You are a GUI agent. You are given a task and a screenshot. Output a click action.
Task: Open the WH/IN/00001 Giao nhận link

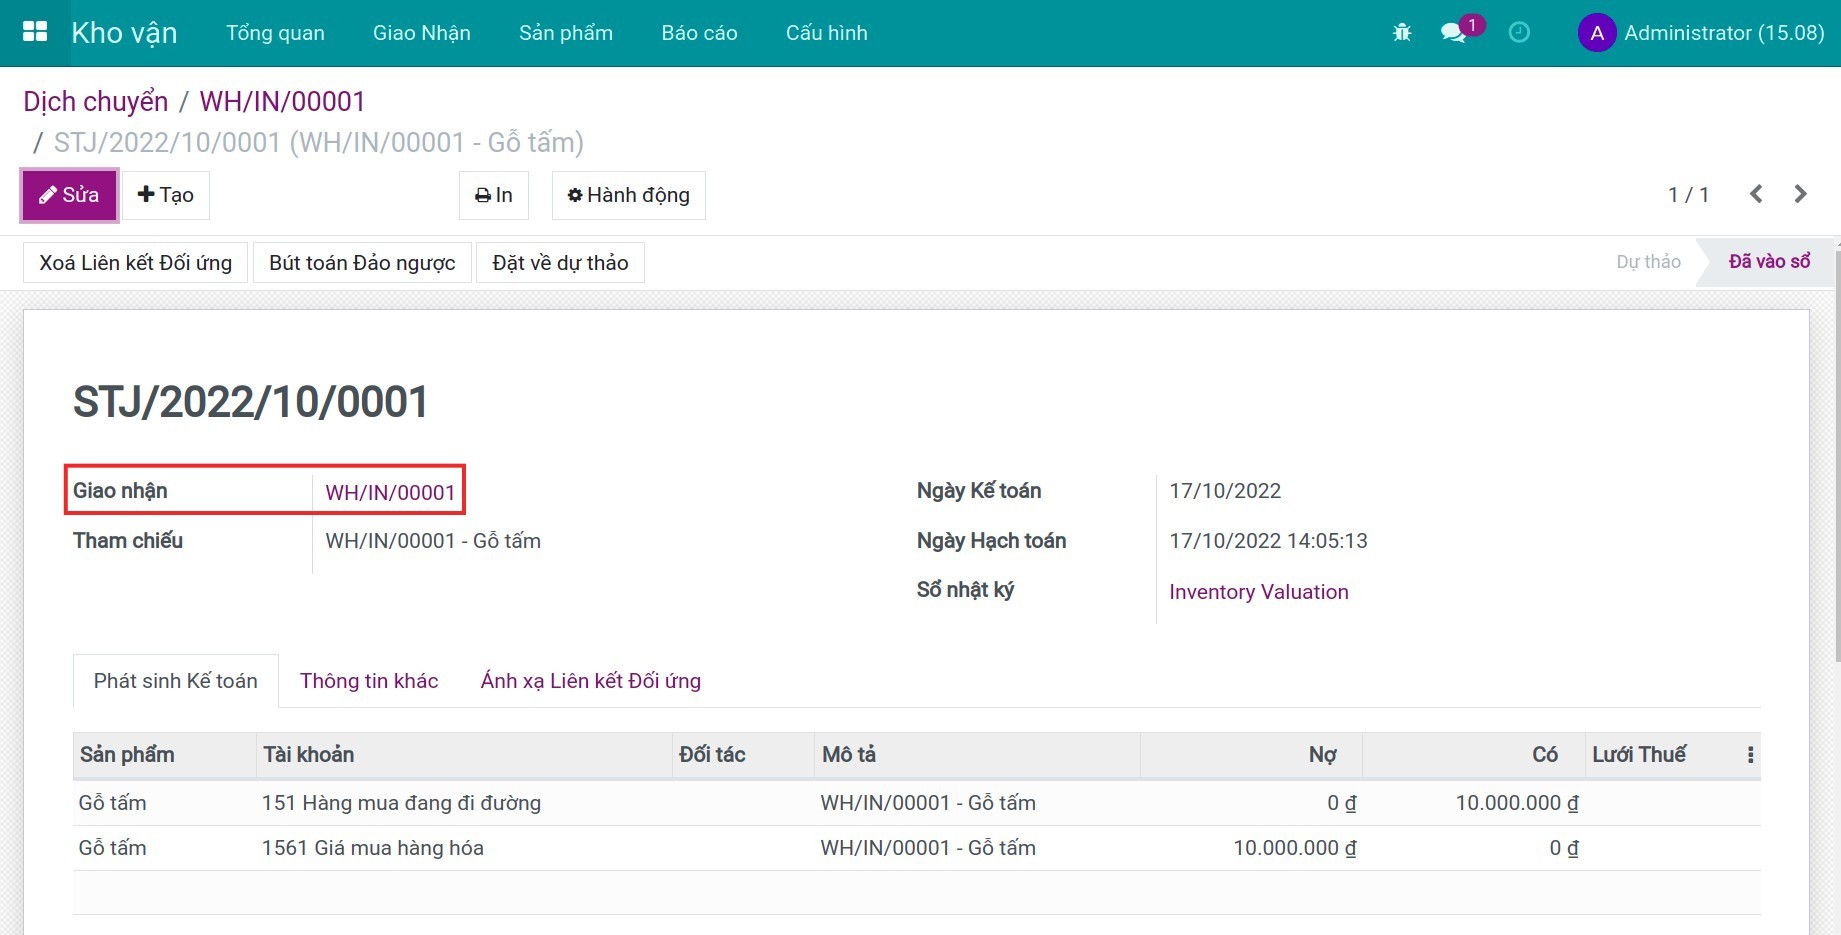click(390, 492)
